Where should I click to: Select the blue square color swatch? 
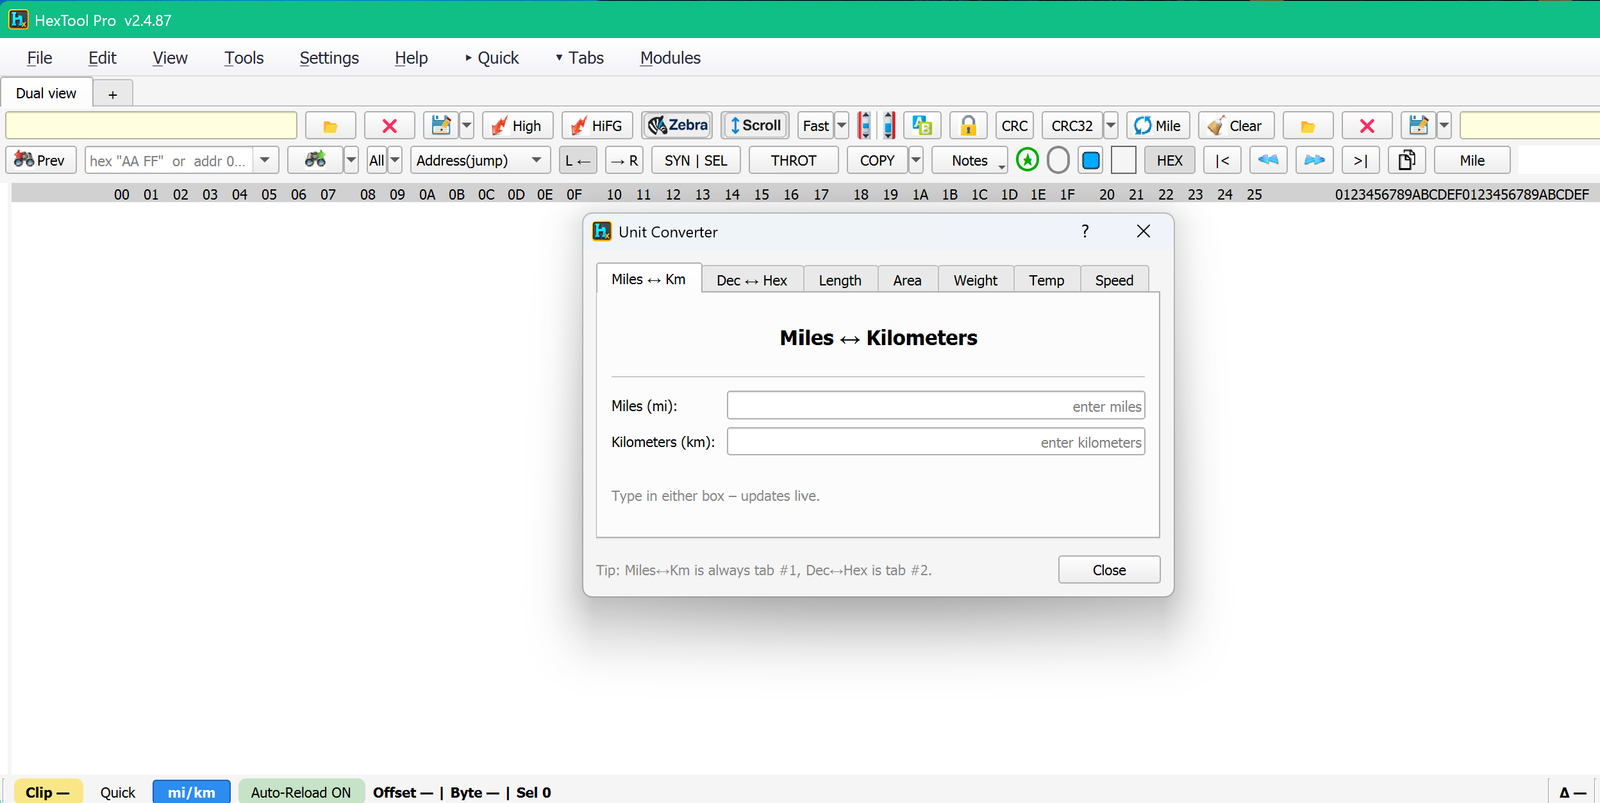(1091, 160)
